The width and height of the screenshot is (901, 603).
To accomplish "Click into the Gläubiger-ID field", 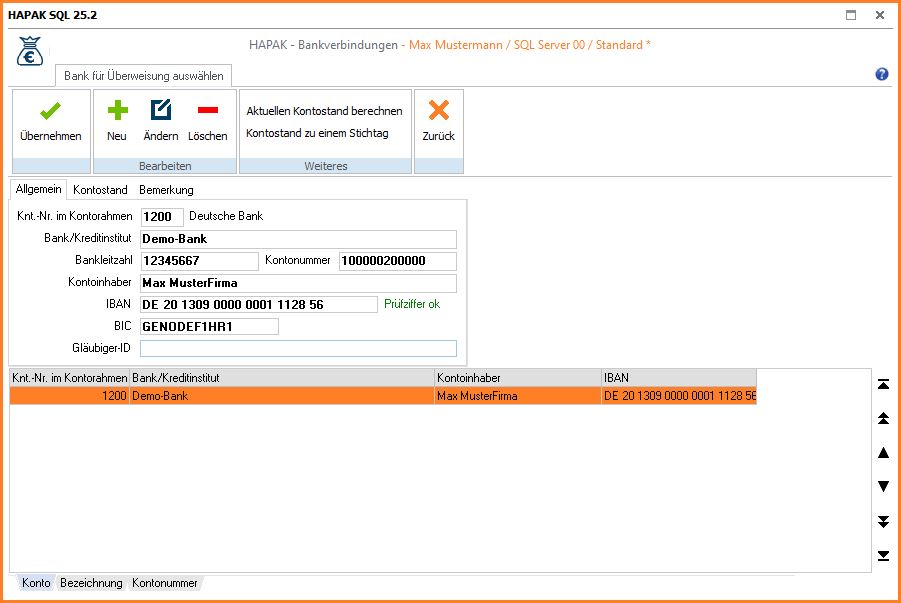I will click(298, 349).
